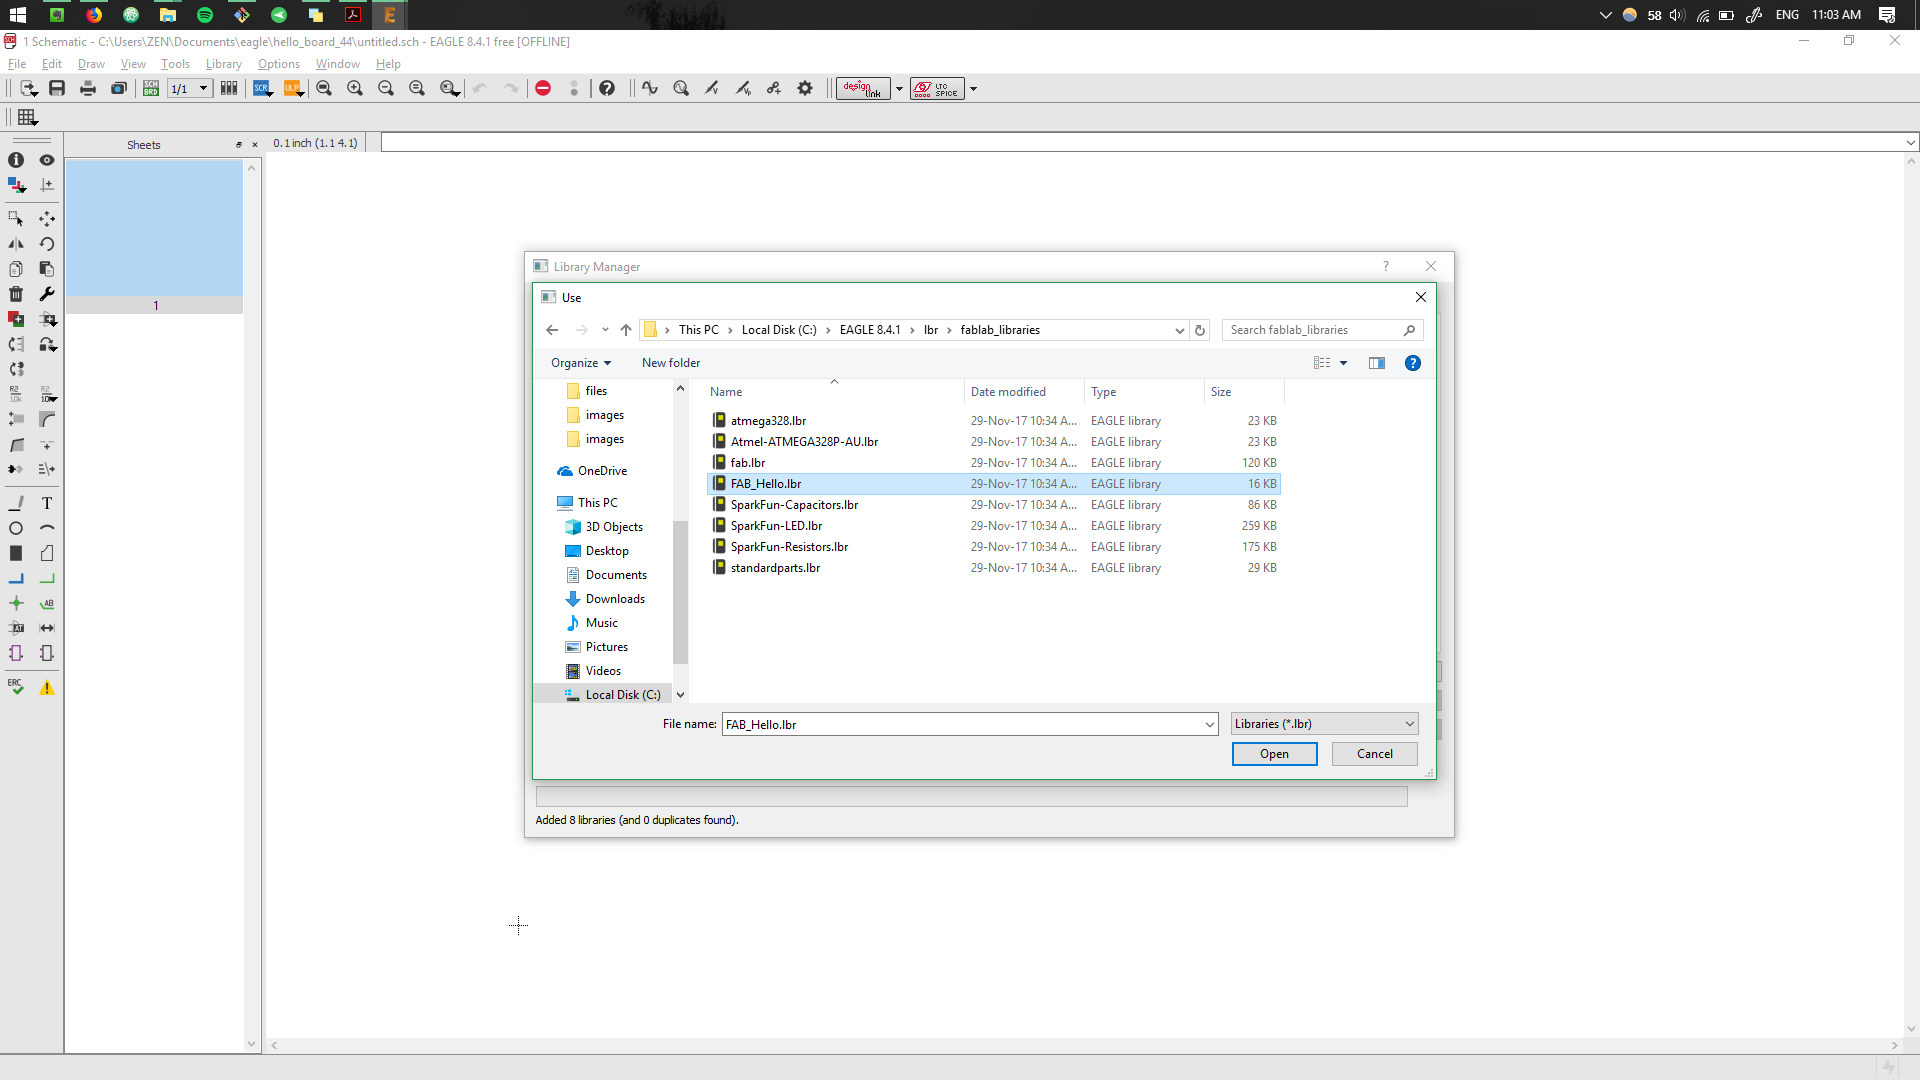
Task: Select the Junction tool with green dot
Action: click(16, 603)
